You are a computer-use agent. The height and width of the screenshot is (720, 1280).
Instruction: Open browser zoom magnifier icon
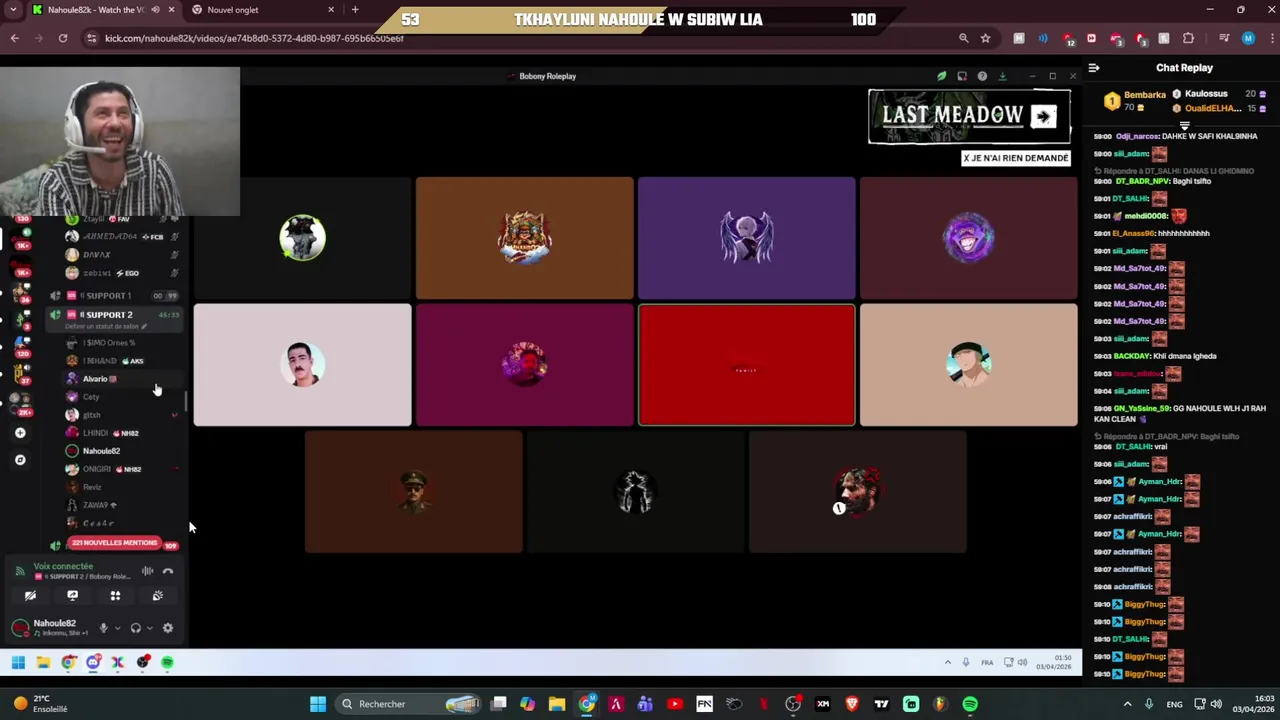click(x=963, y=38)
